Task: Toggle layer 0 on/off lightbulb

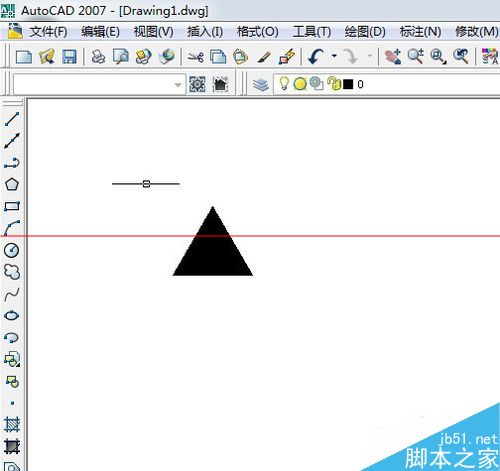Action: click(284, 83)
